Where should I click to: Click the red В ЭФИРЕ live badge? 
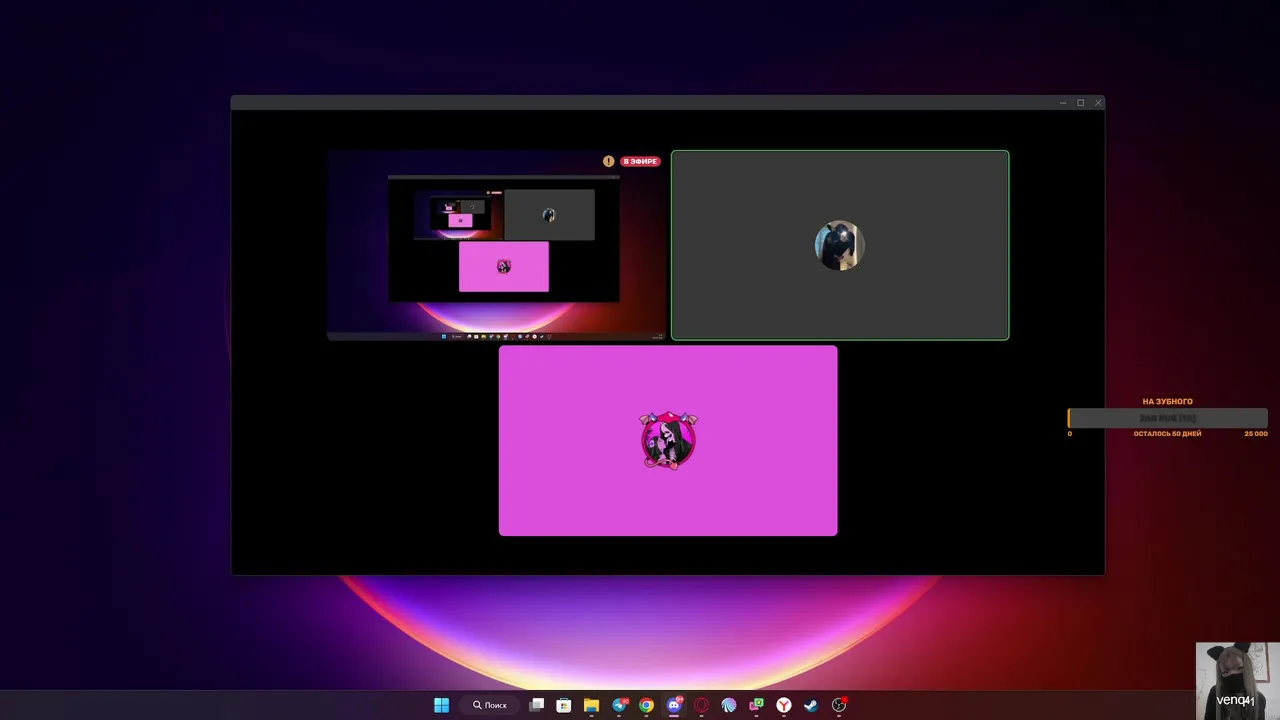640,161
